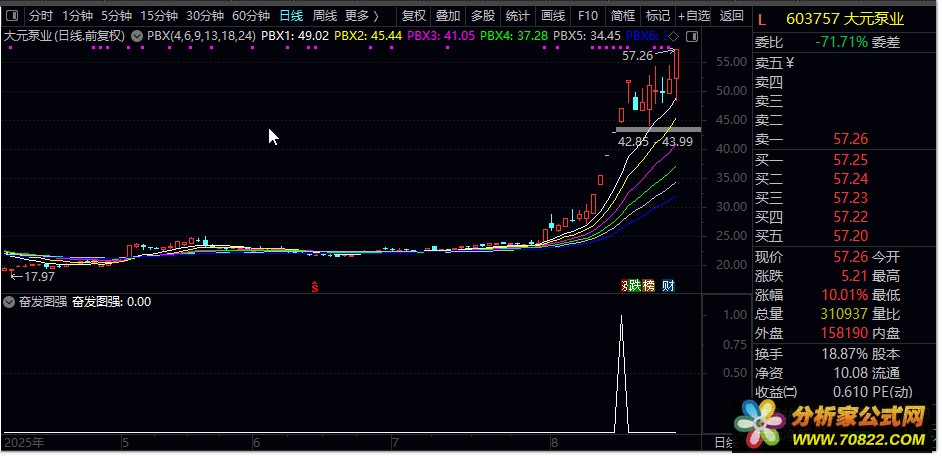
Task: Click the 买四 price 57.22
Action: point(851,217)
